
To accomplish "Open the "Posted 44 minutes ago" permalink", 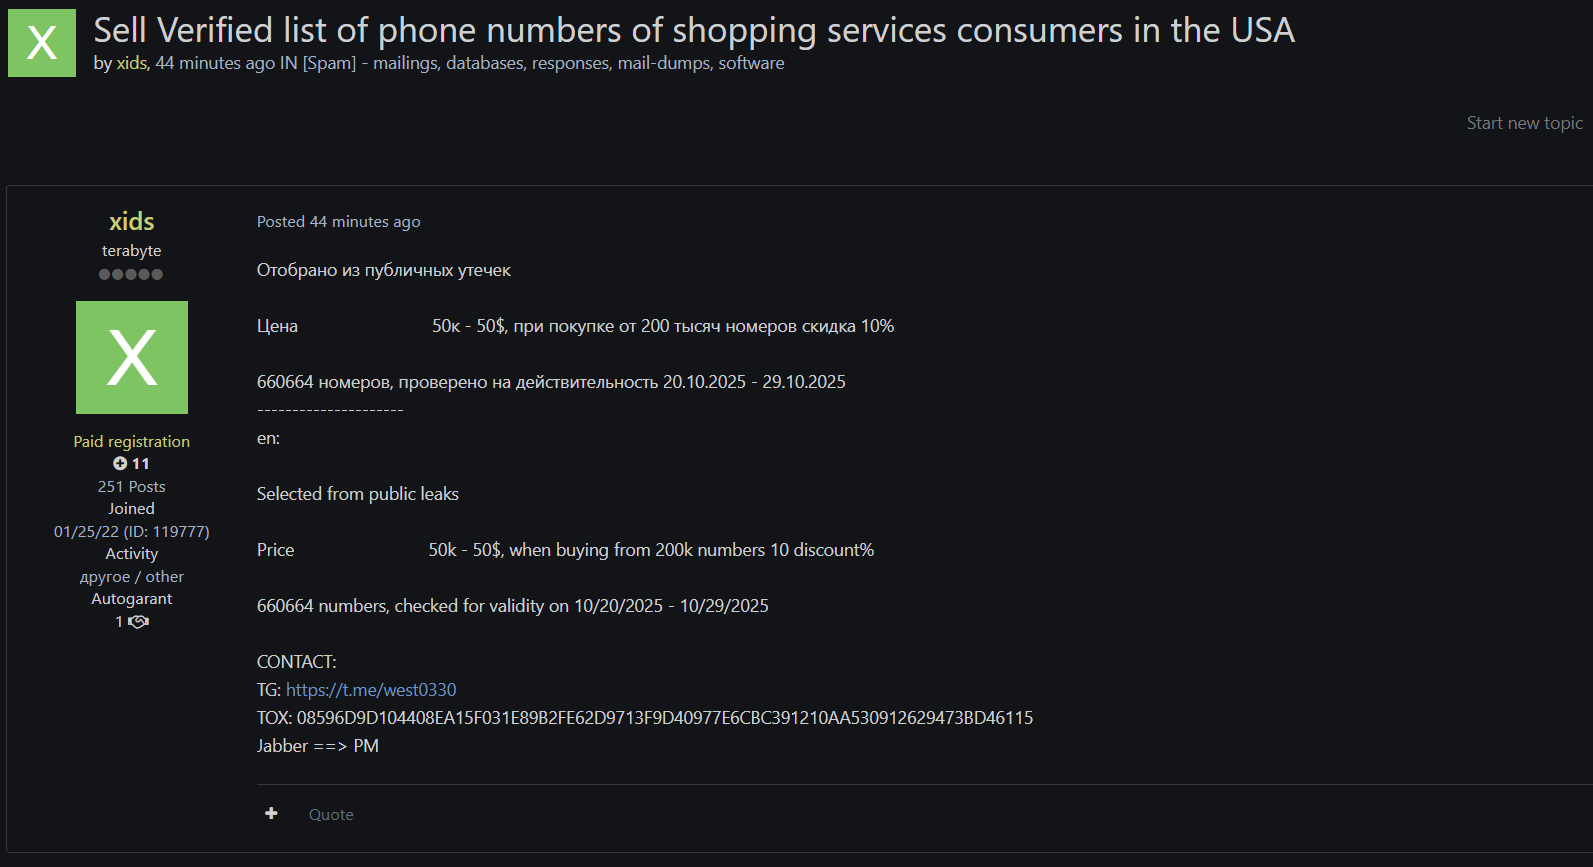I will (x=338, y=222).
